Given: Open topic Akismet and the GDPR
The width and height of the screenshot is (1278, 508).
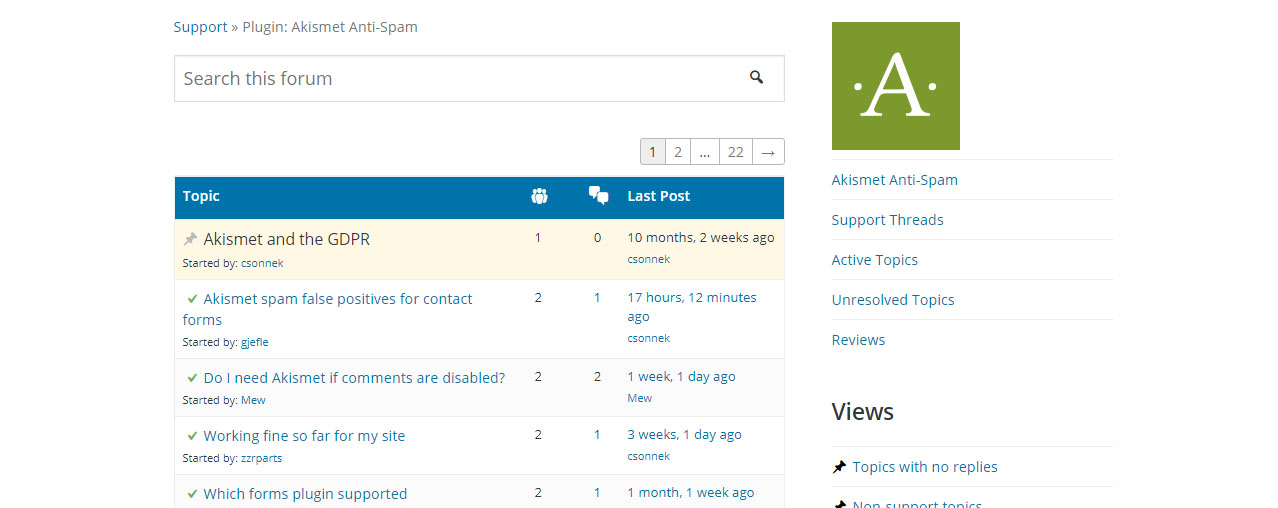Looking at the screenshot, I should 286,239.
